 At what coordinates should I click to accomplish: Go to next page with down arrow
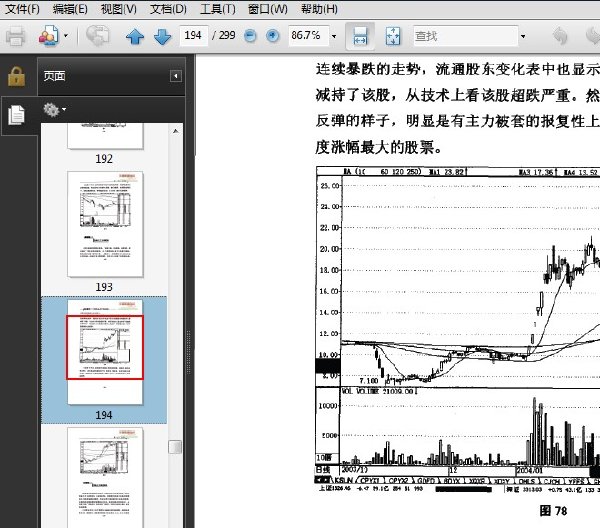(x=163, y=36)
